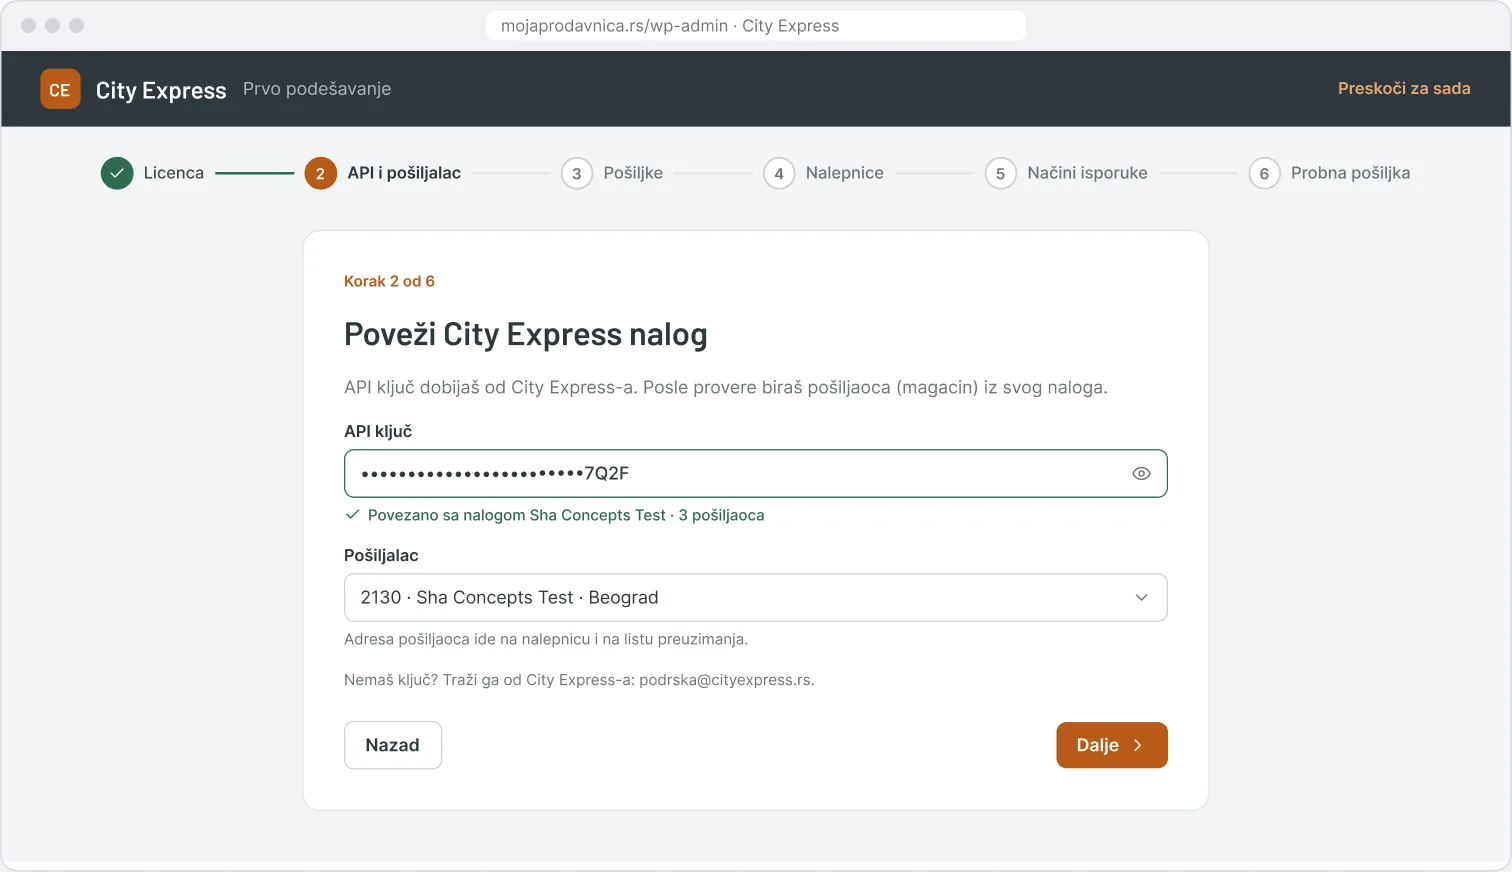Viewport: 1512px width, 872px height.
Task: Select the step 5 circle icon
Action: click(1000, 173)
